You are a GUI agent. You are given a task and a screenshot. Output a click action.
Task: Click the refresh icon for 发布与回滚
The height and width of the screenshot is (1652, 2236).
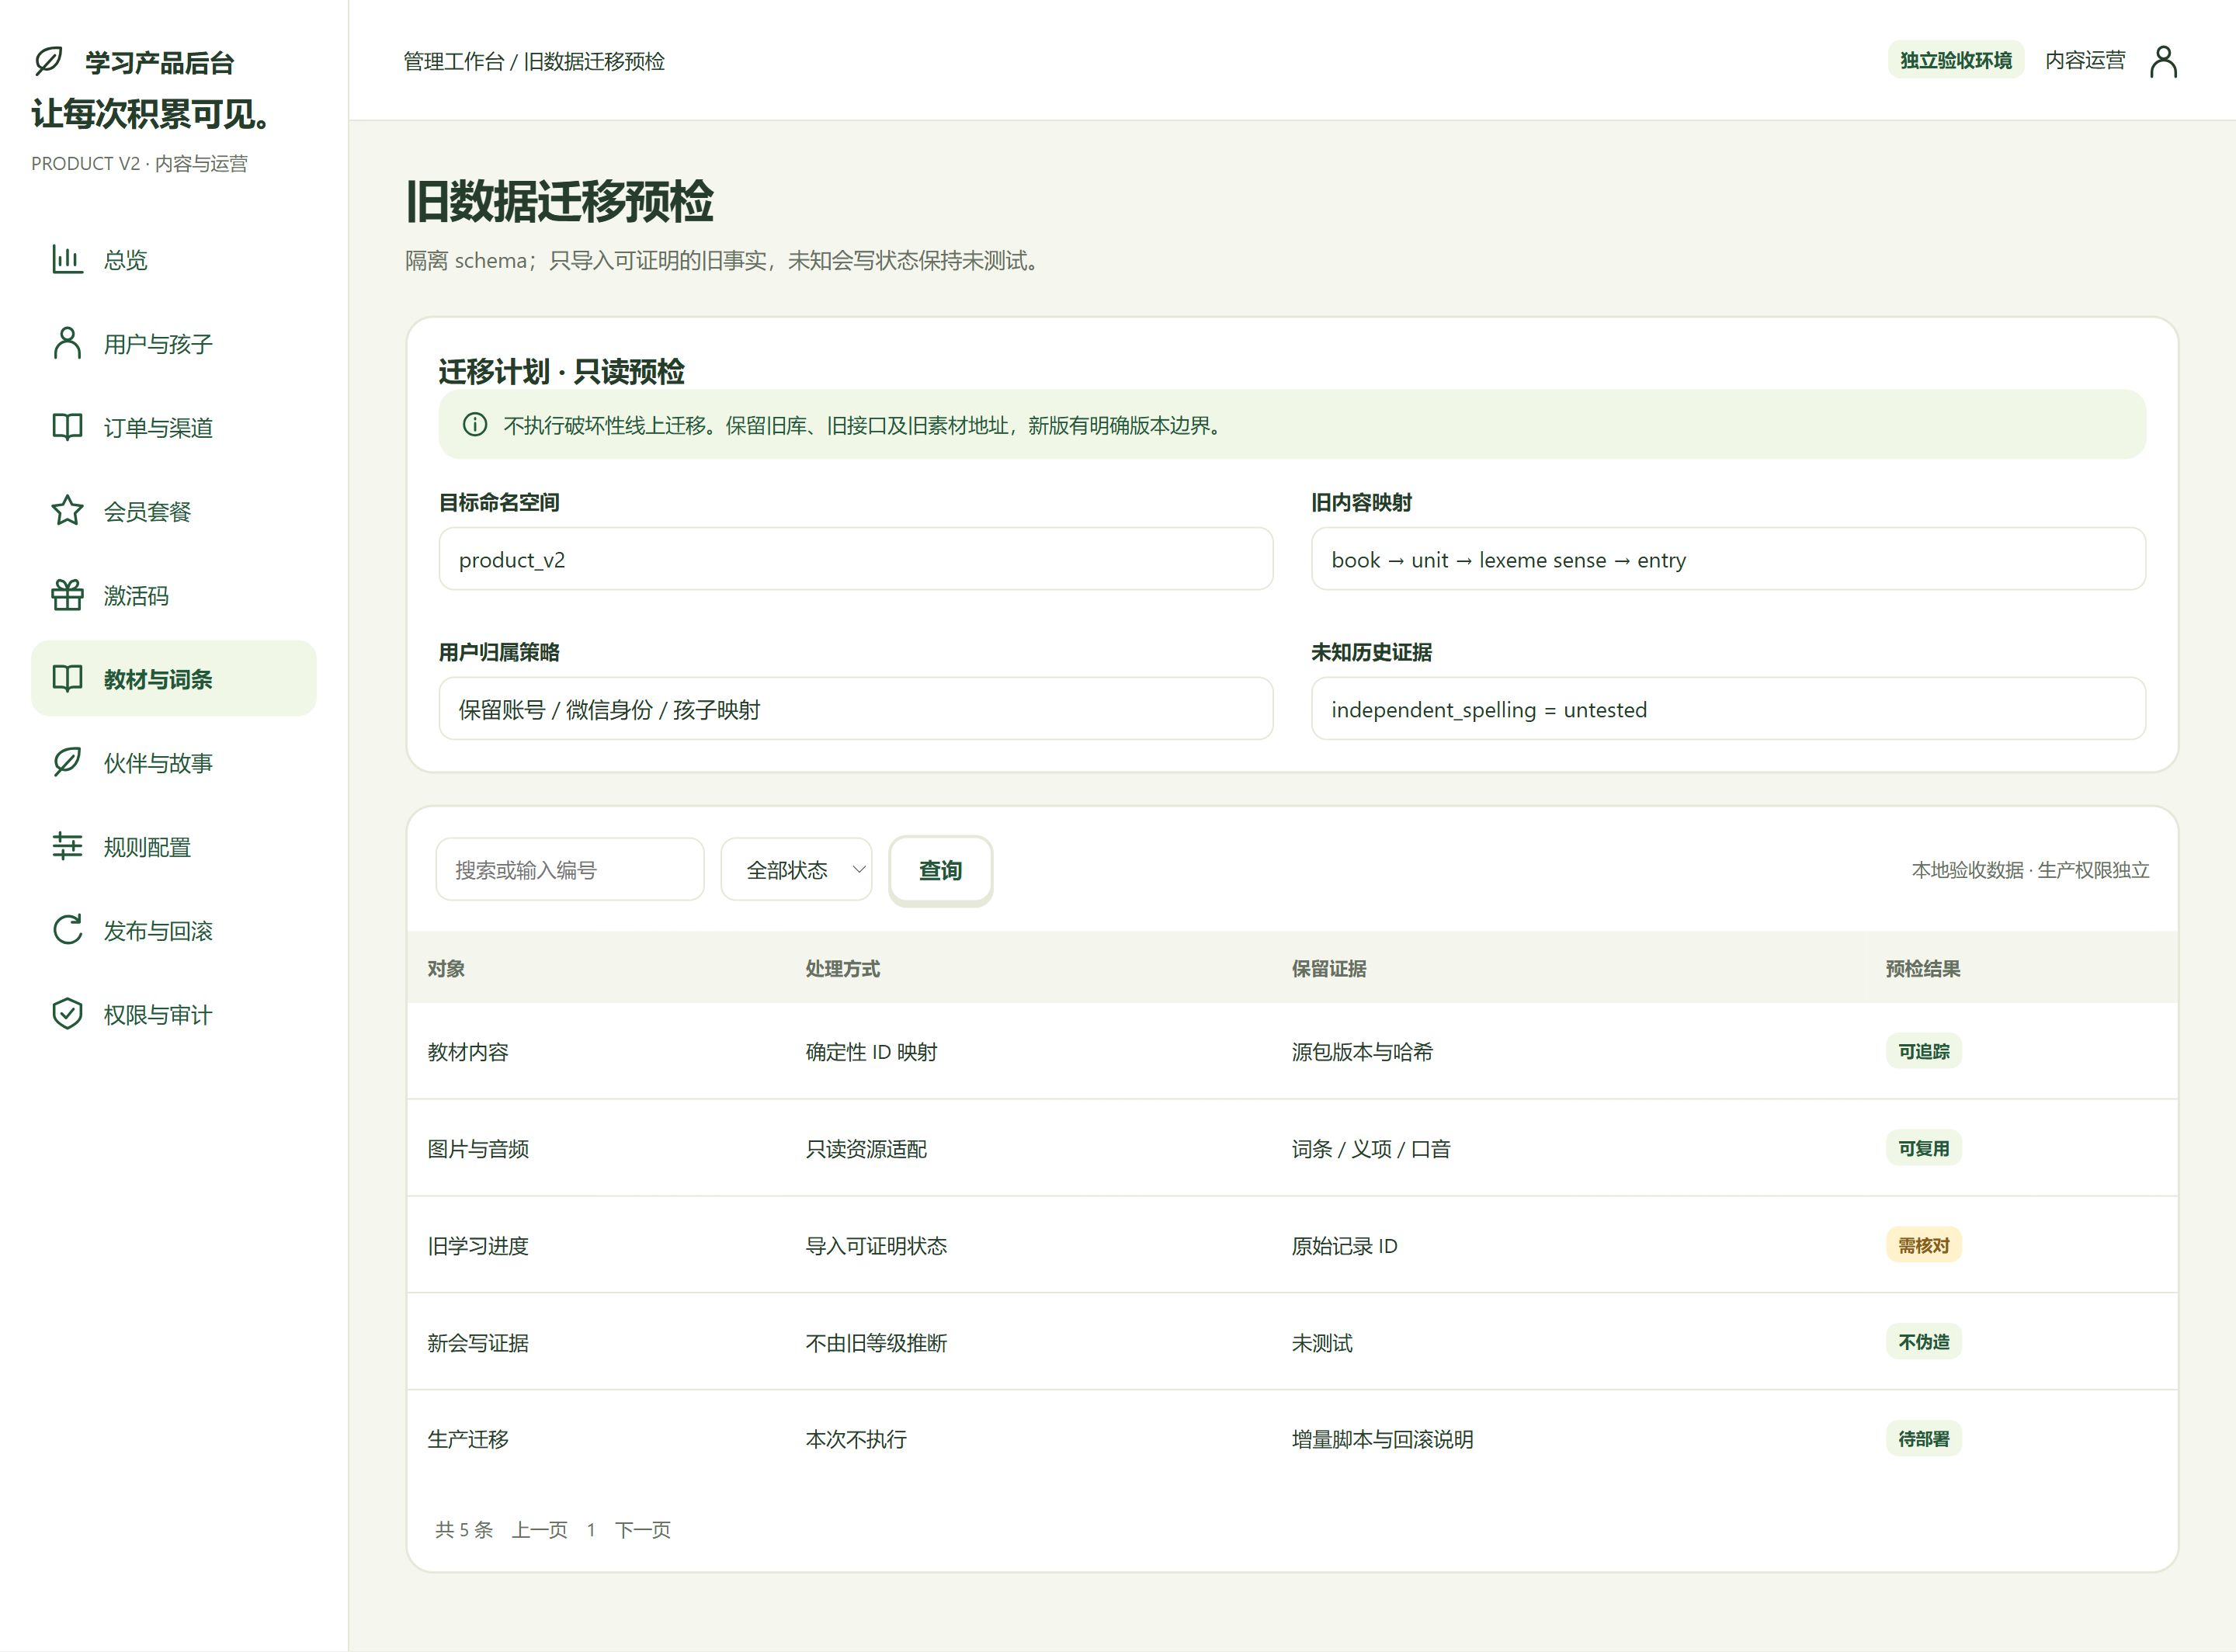point(67,930)
